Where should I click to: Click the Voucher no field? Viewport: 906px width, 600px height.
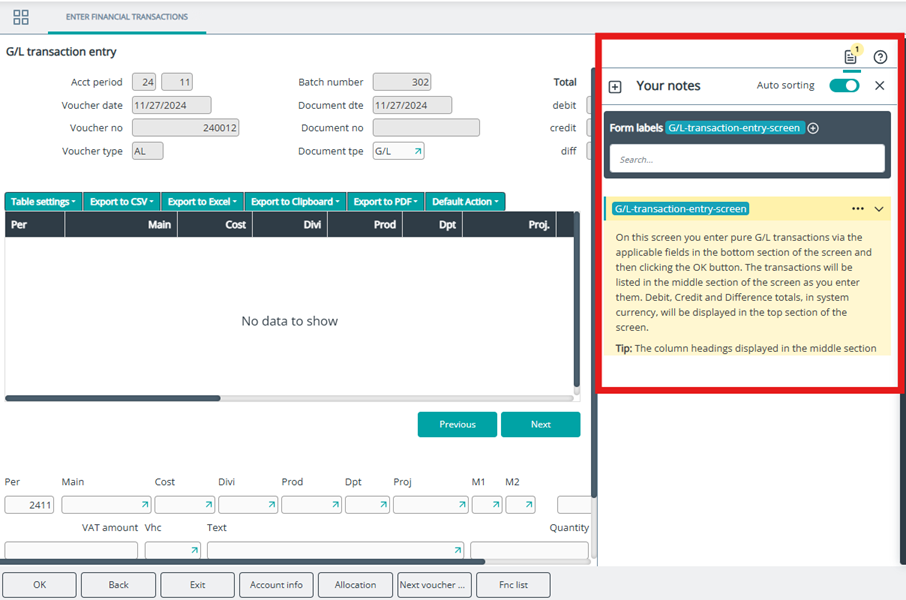[185, 128]
